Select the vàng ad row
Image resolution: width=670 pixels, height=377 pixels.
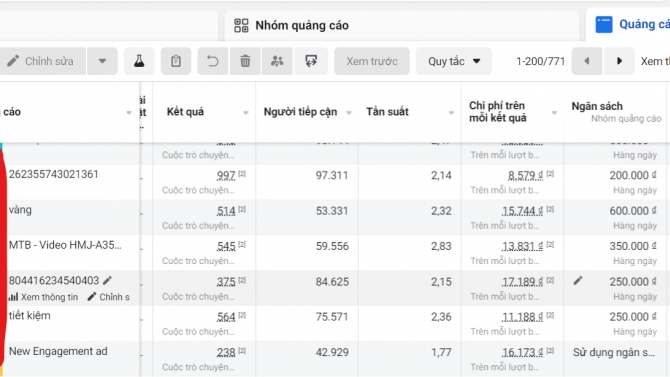pyautogui.click(x=20, y=210)
